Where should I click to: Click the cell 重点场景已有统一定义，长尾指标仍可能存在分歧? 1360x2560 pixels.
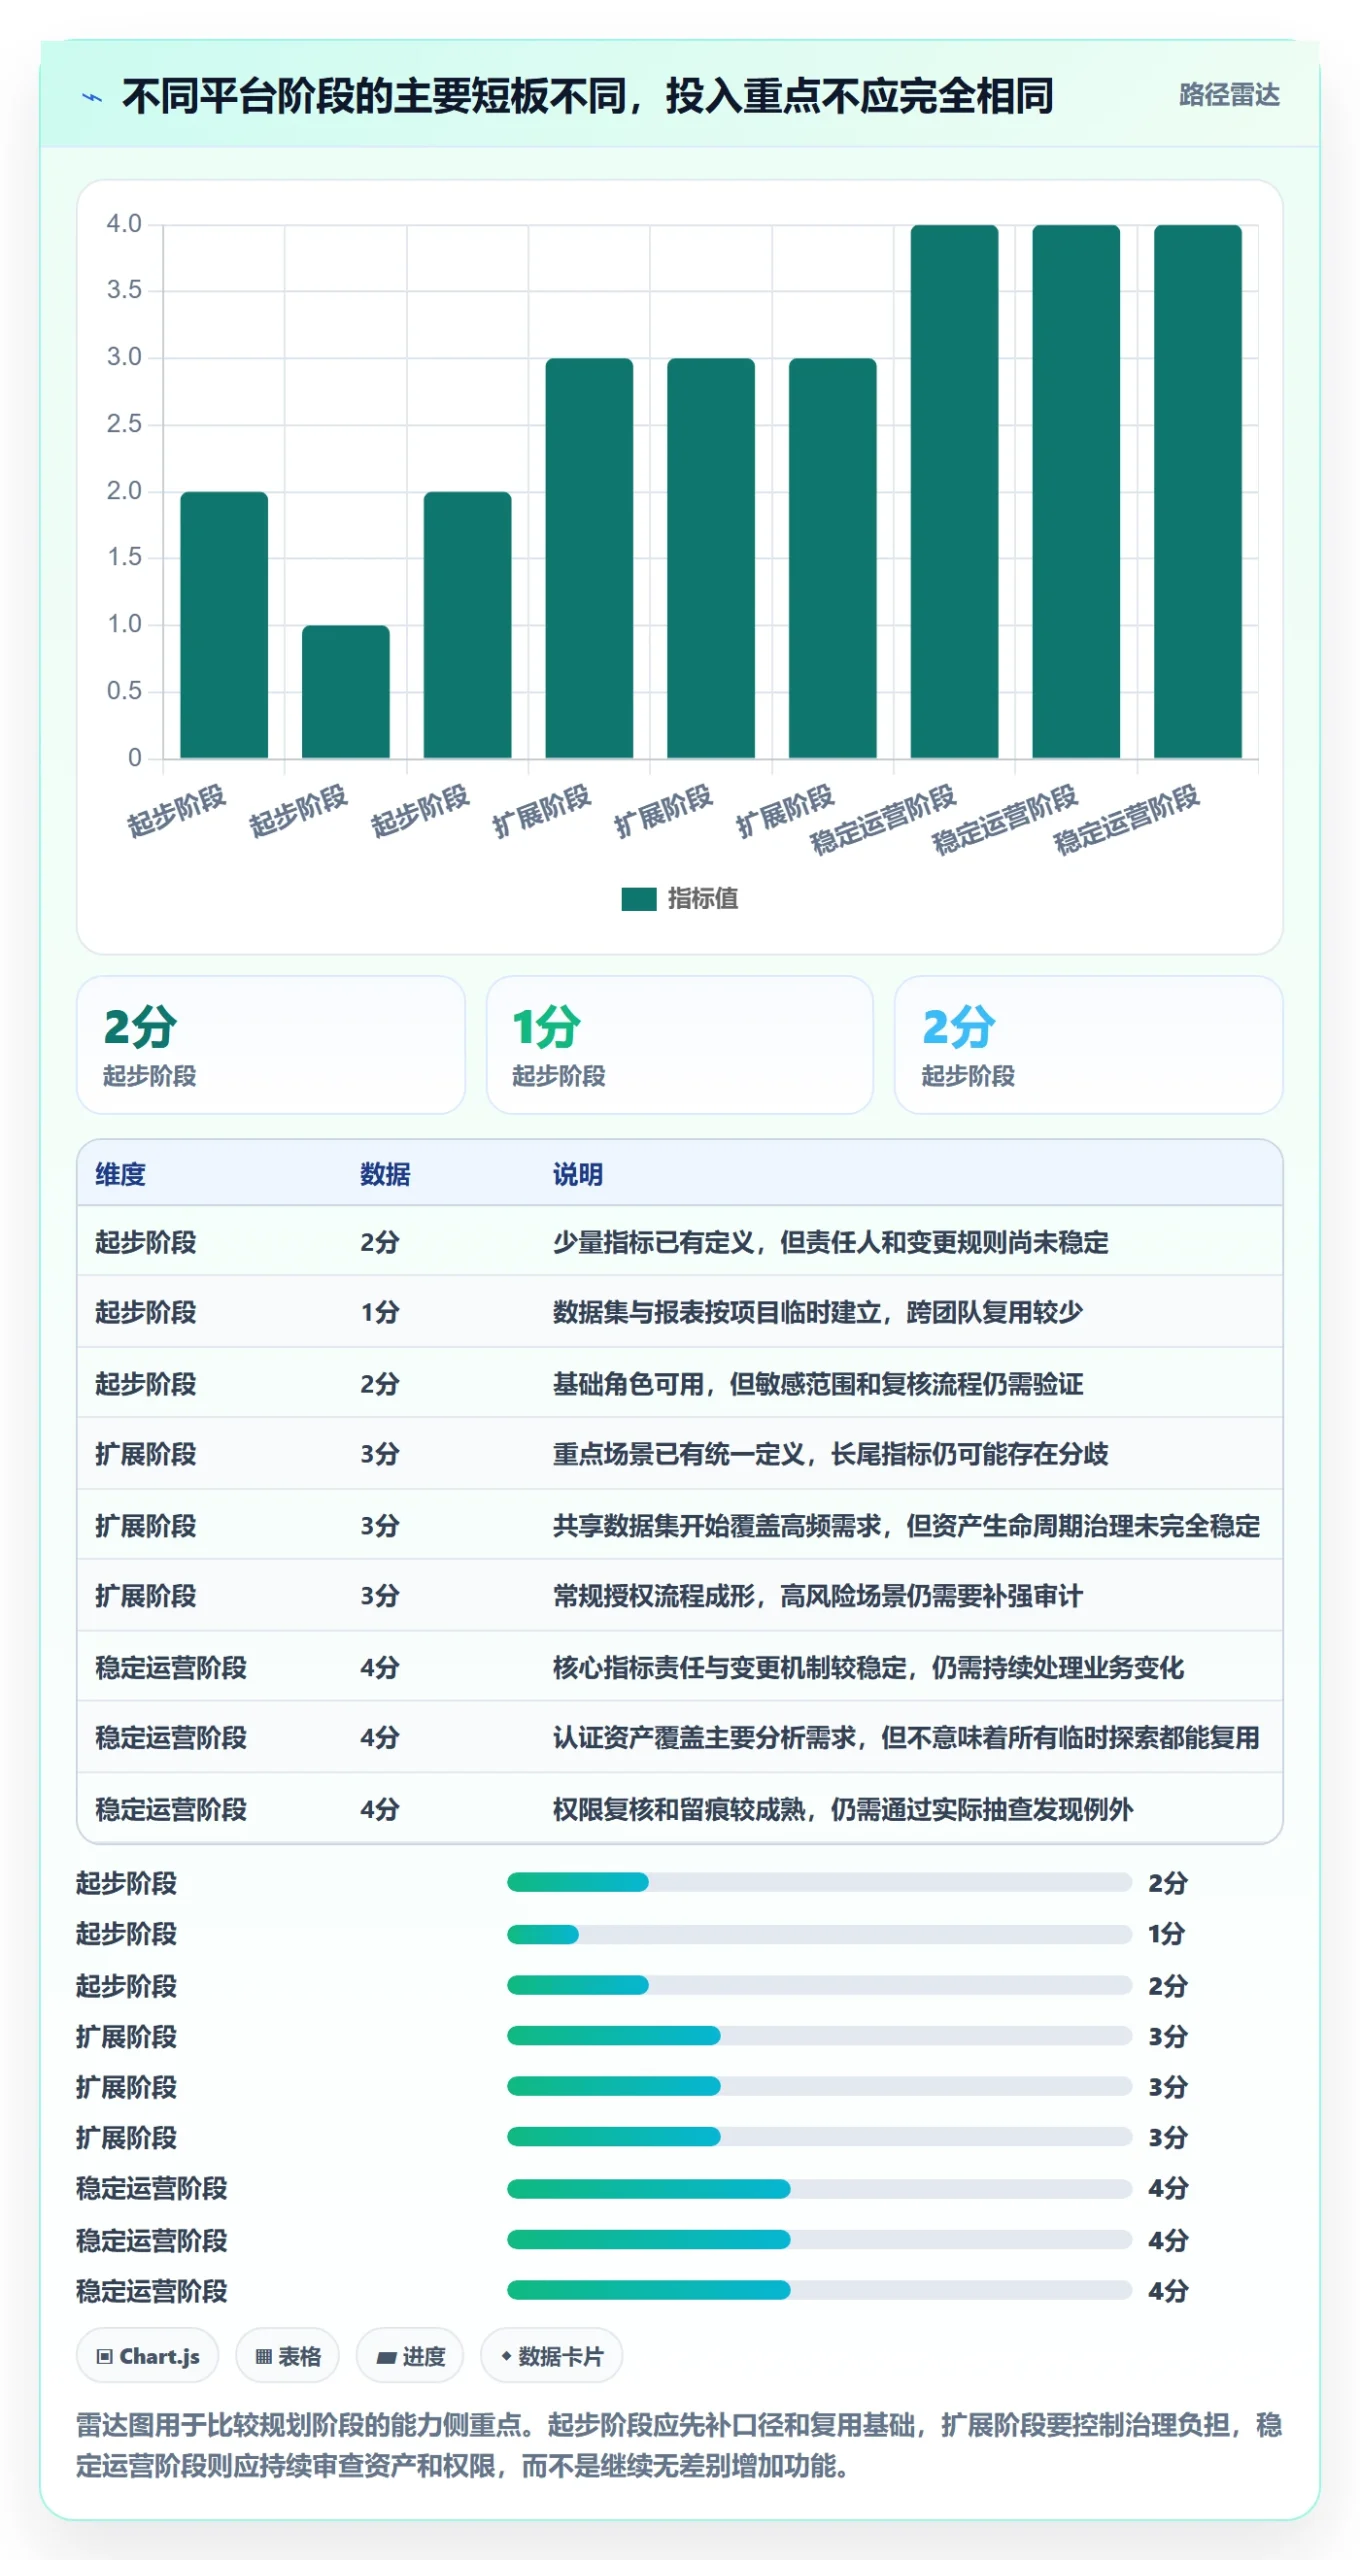(x=831, y=1454)
